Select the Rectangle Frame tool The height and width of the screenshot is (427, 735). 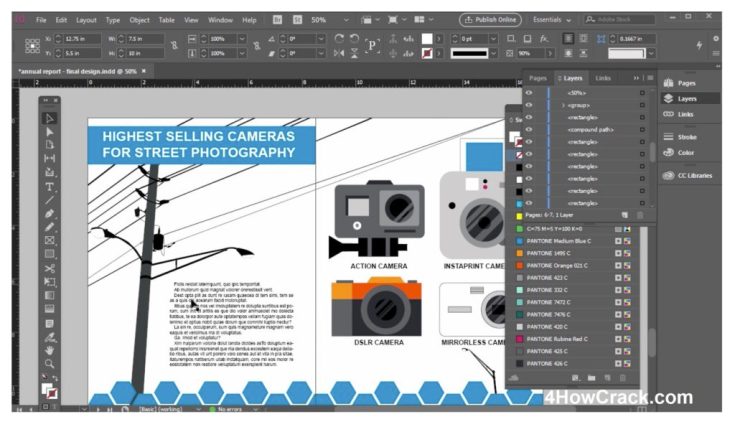coord(49,240)
